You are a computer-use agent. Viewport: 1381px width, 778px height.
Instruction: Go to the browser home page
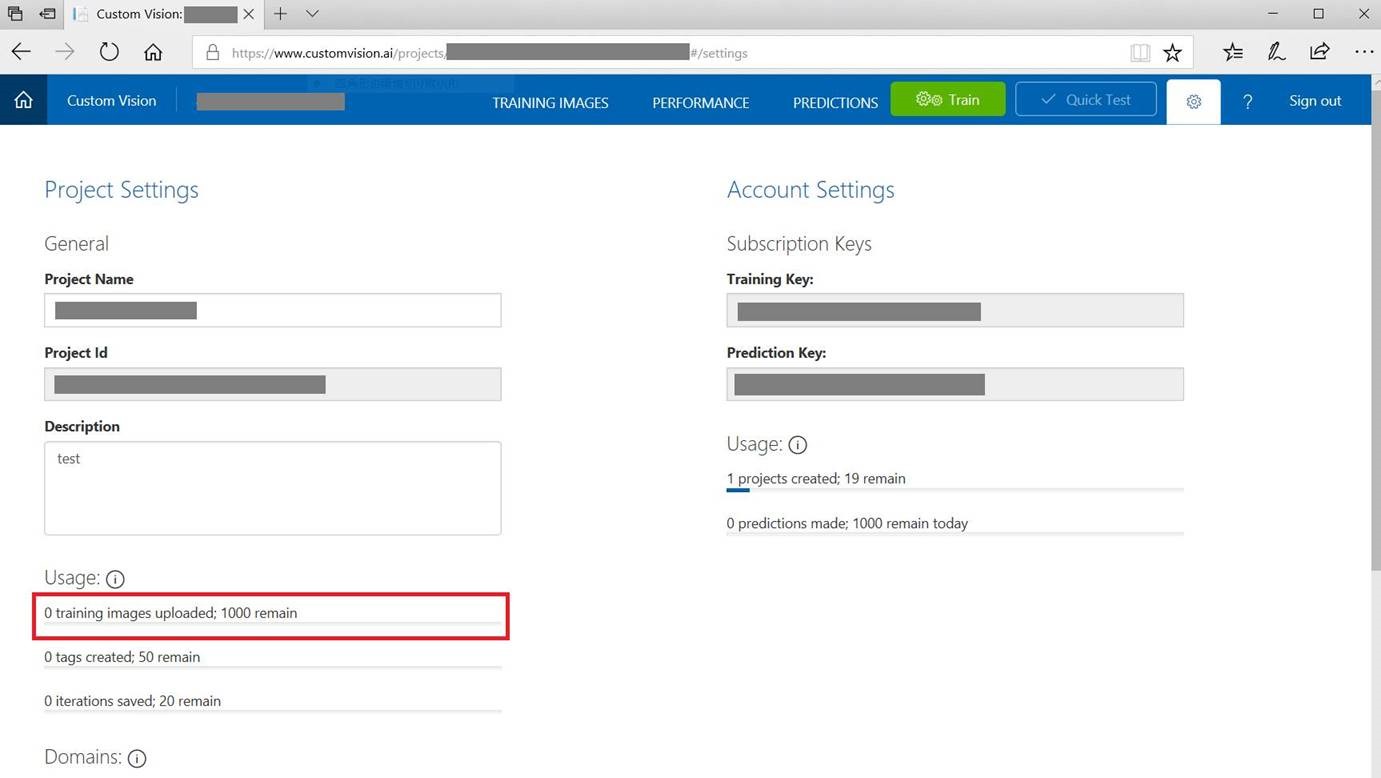(x=153, y=52)
